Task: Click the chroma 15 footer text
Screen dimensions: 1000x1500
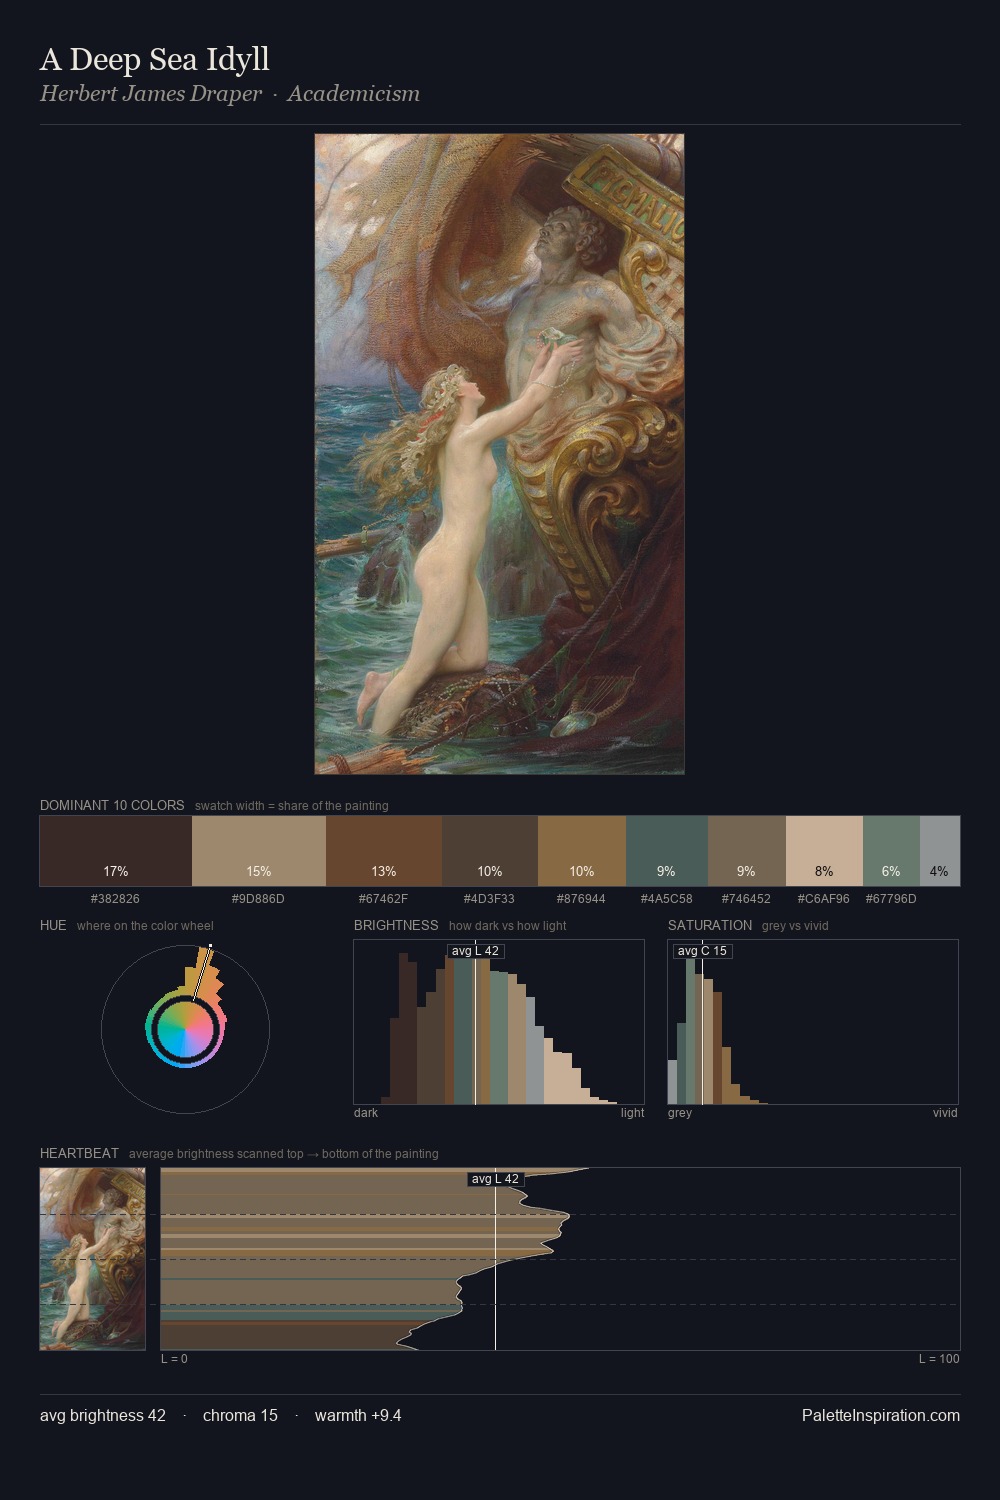Action: tap(240, 1416)
